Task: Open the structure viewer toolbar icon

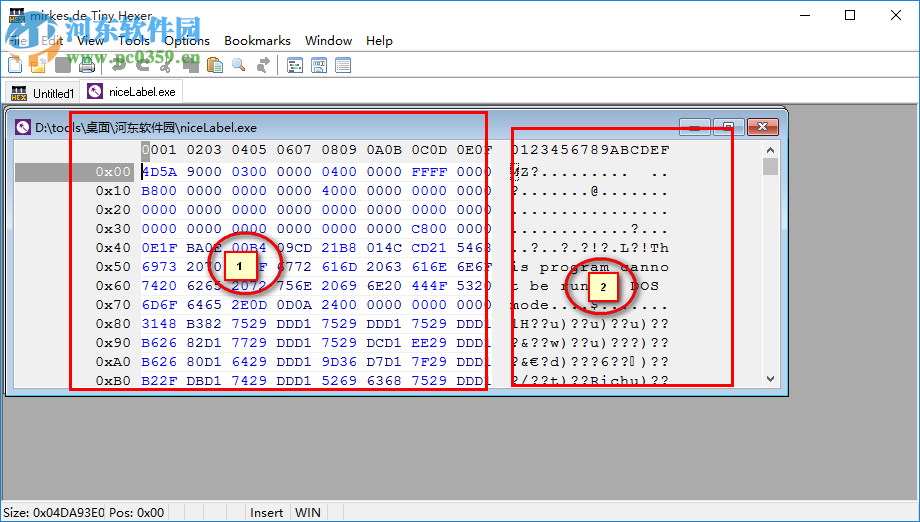Action: (x=295, y=65)
